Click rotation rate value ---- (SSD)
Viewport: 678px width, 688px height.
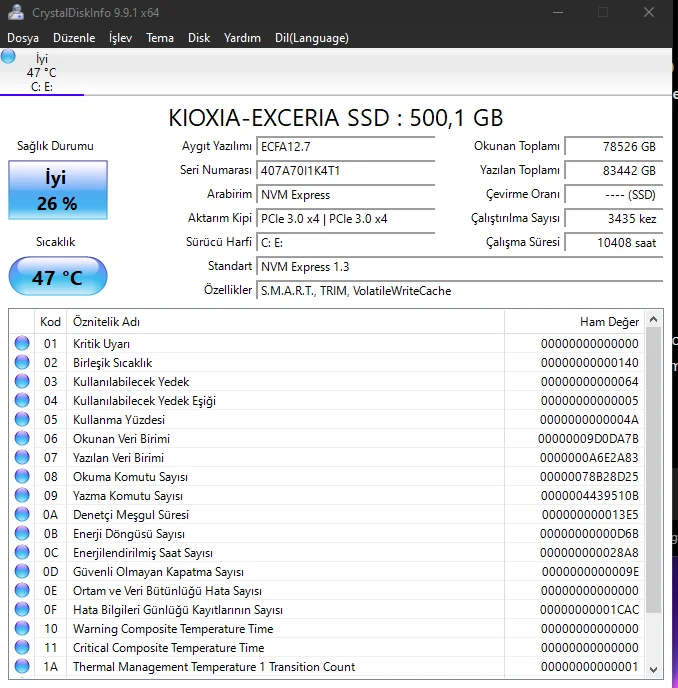[614, 194]
